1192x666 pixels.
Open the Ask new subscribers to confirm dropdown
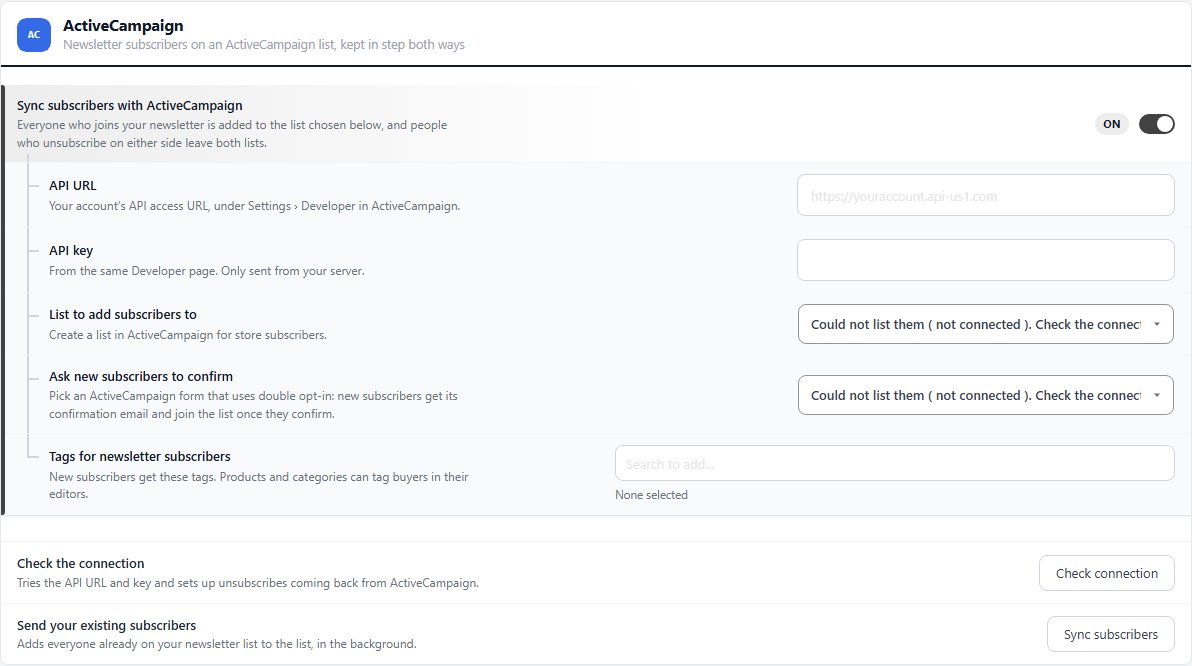click(985, 395)
